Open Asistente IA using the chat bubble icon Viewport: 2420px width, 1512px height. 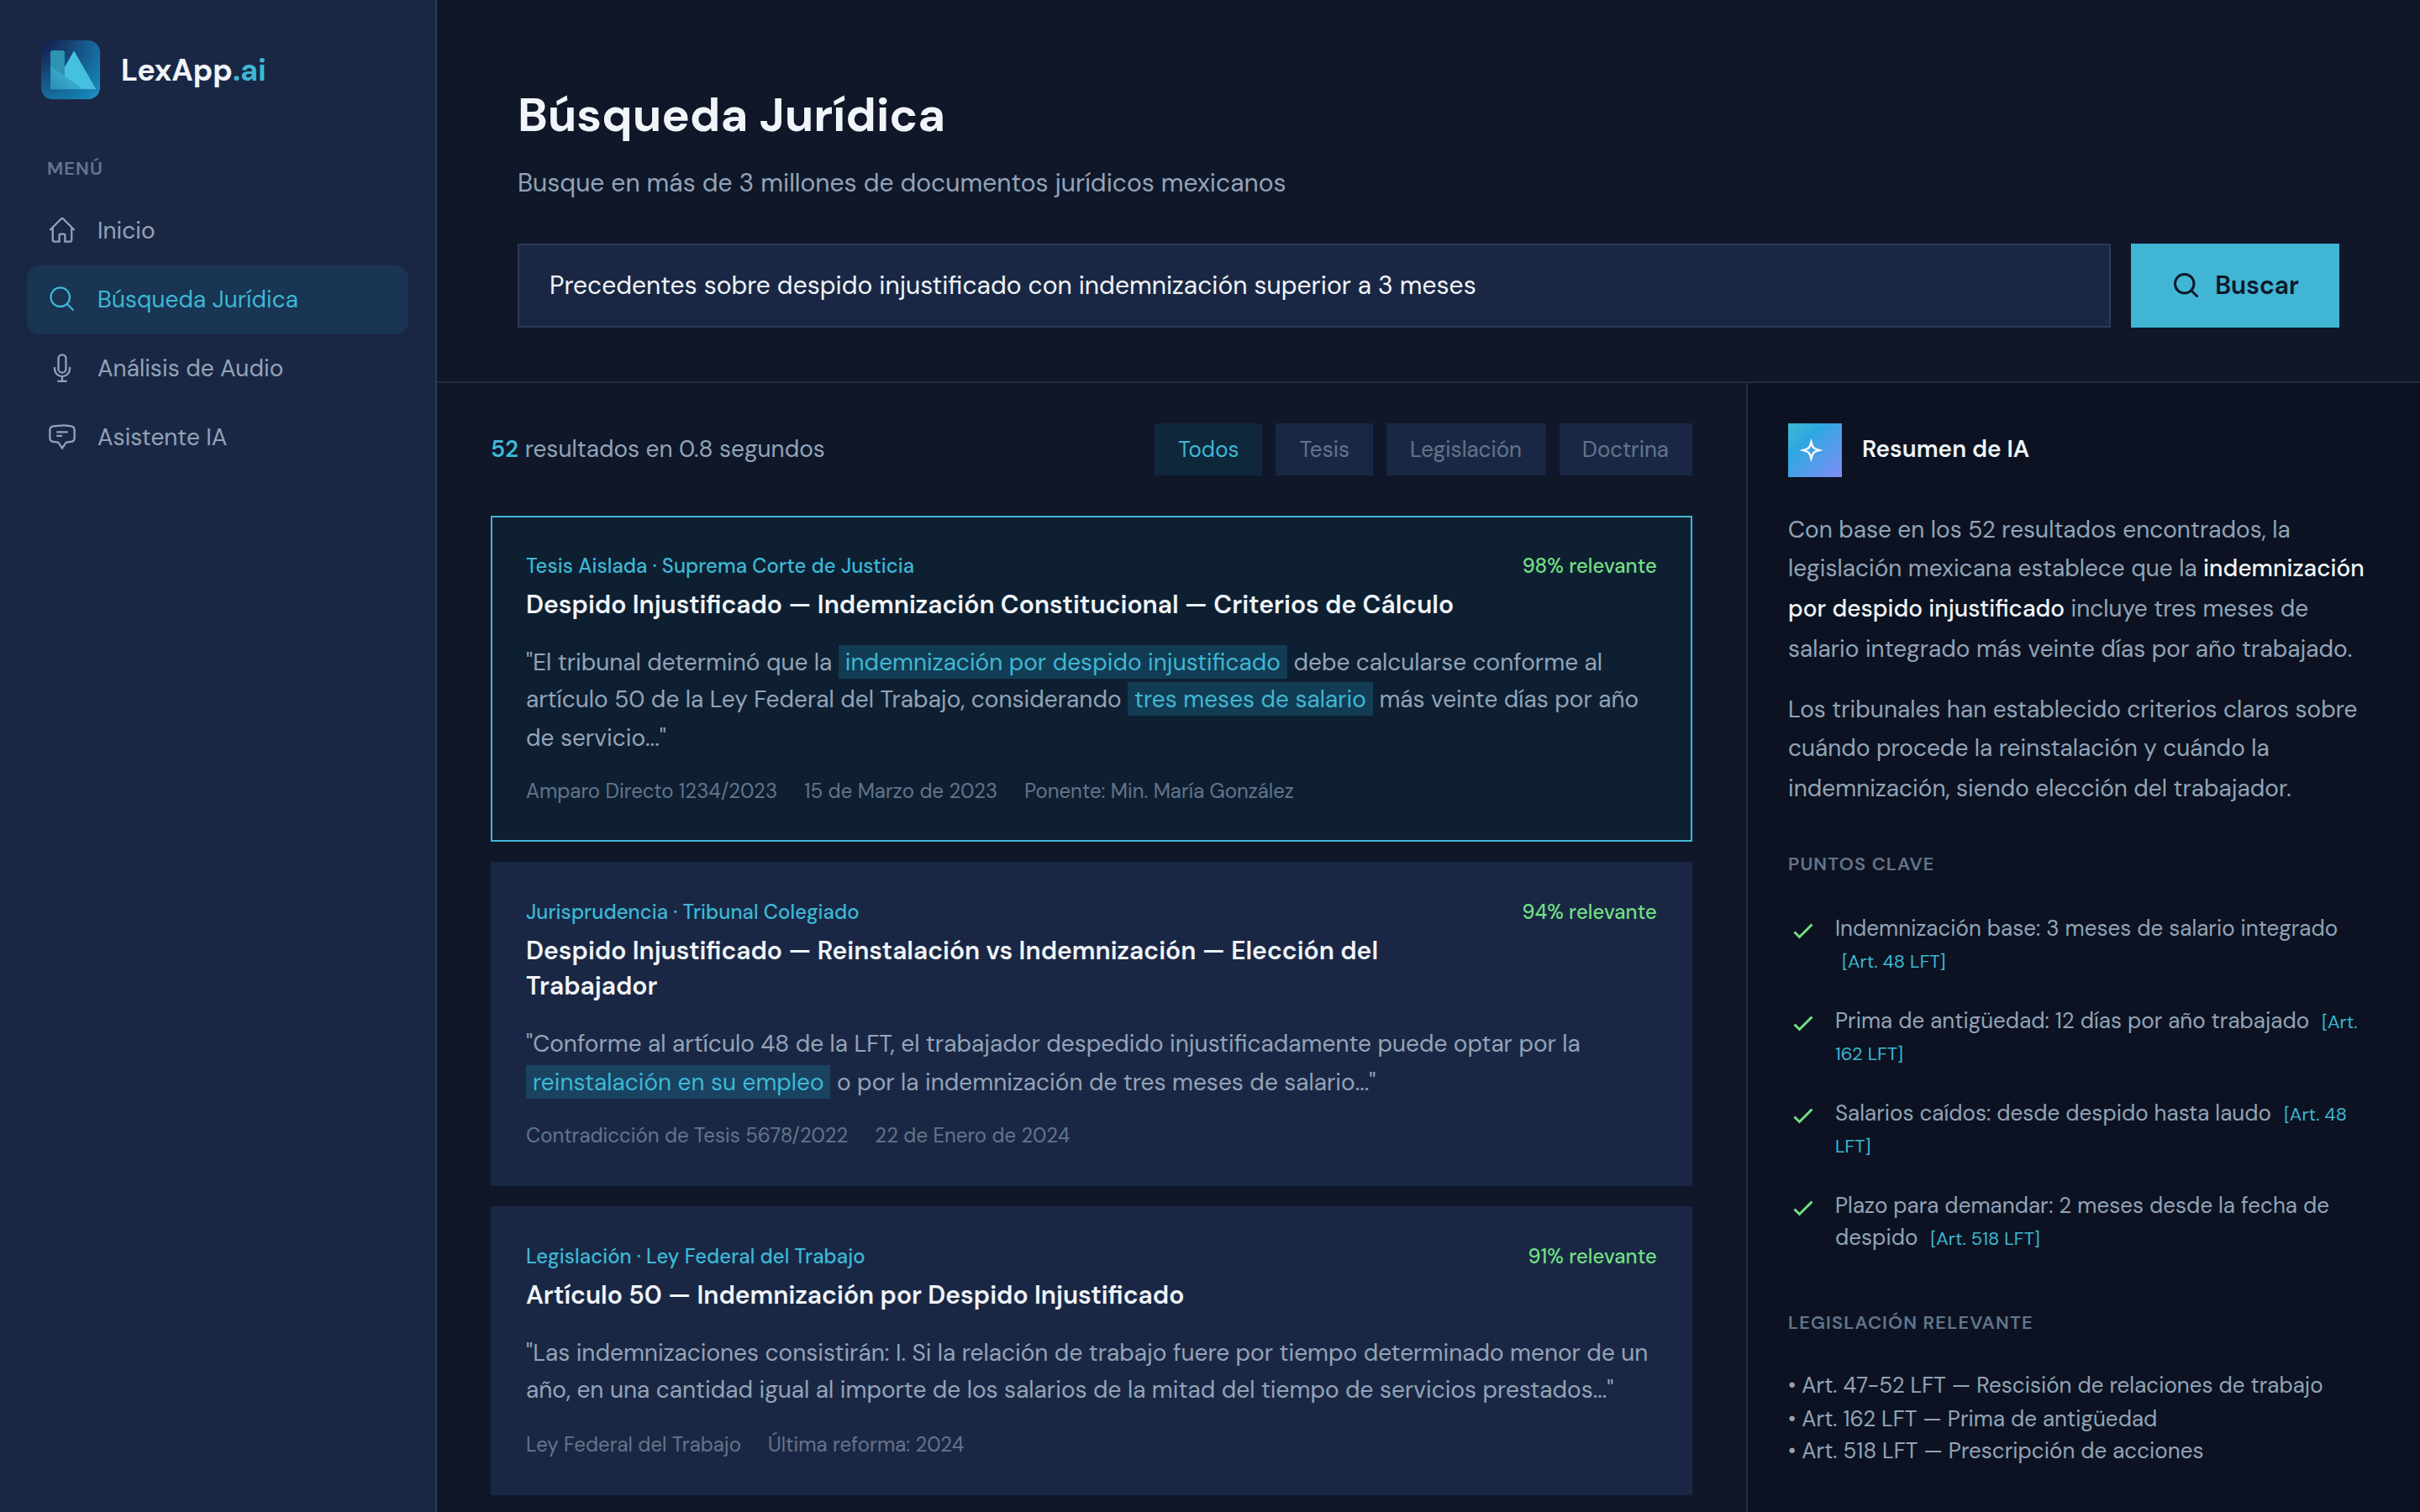click(62, 436)
